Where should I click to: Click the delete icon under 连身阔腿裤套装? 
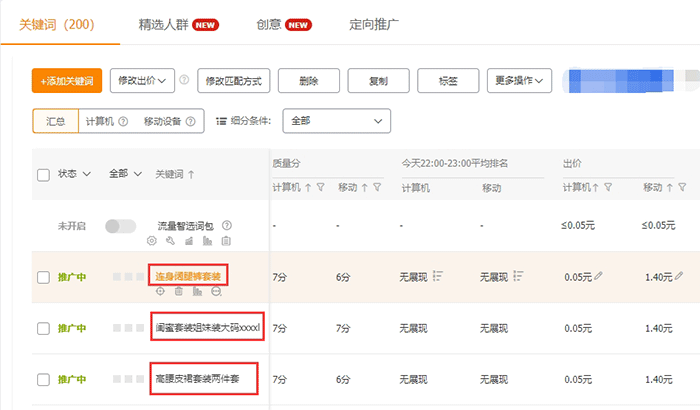(x=178, y=291)
